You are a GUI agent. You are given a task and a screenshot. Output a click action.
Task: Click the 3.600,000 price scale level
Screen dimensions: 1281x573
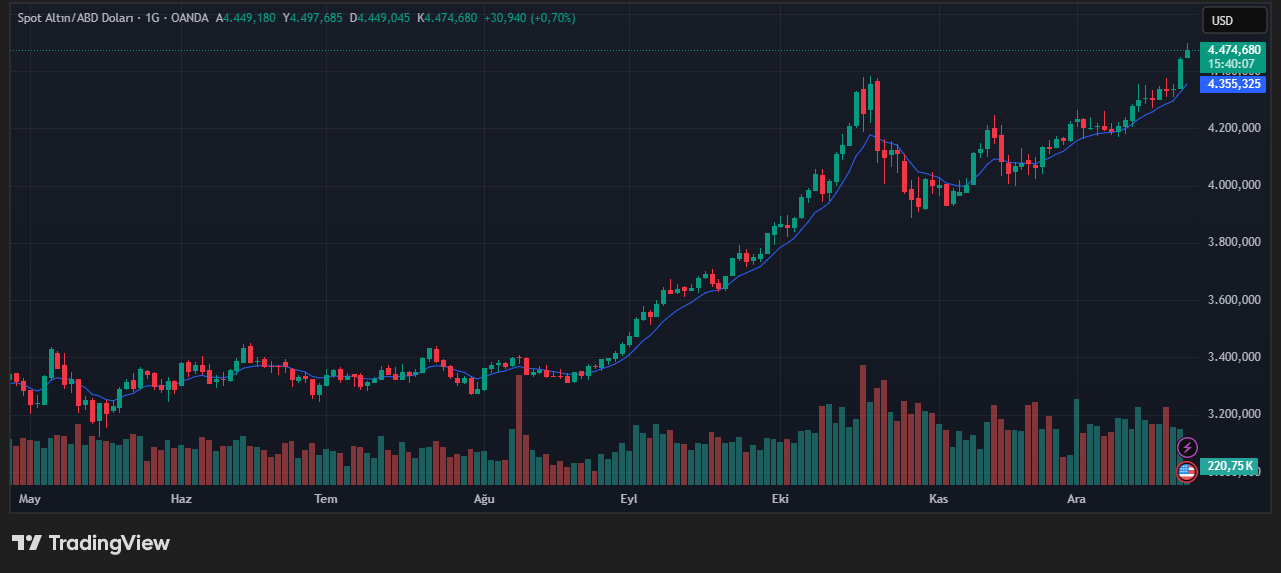[1233, 300]
